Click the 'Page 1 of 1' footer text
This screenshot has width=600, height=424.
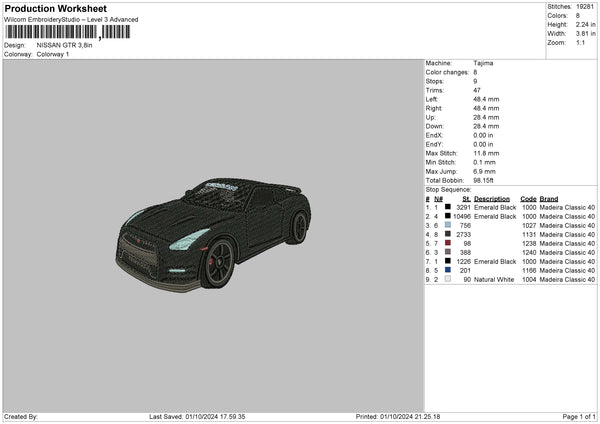click(x=579, y=417)
